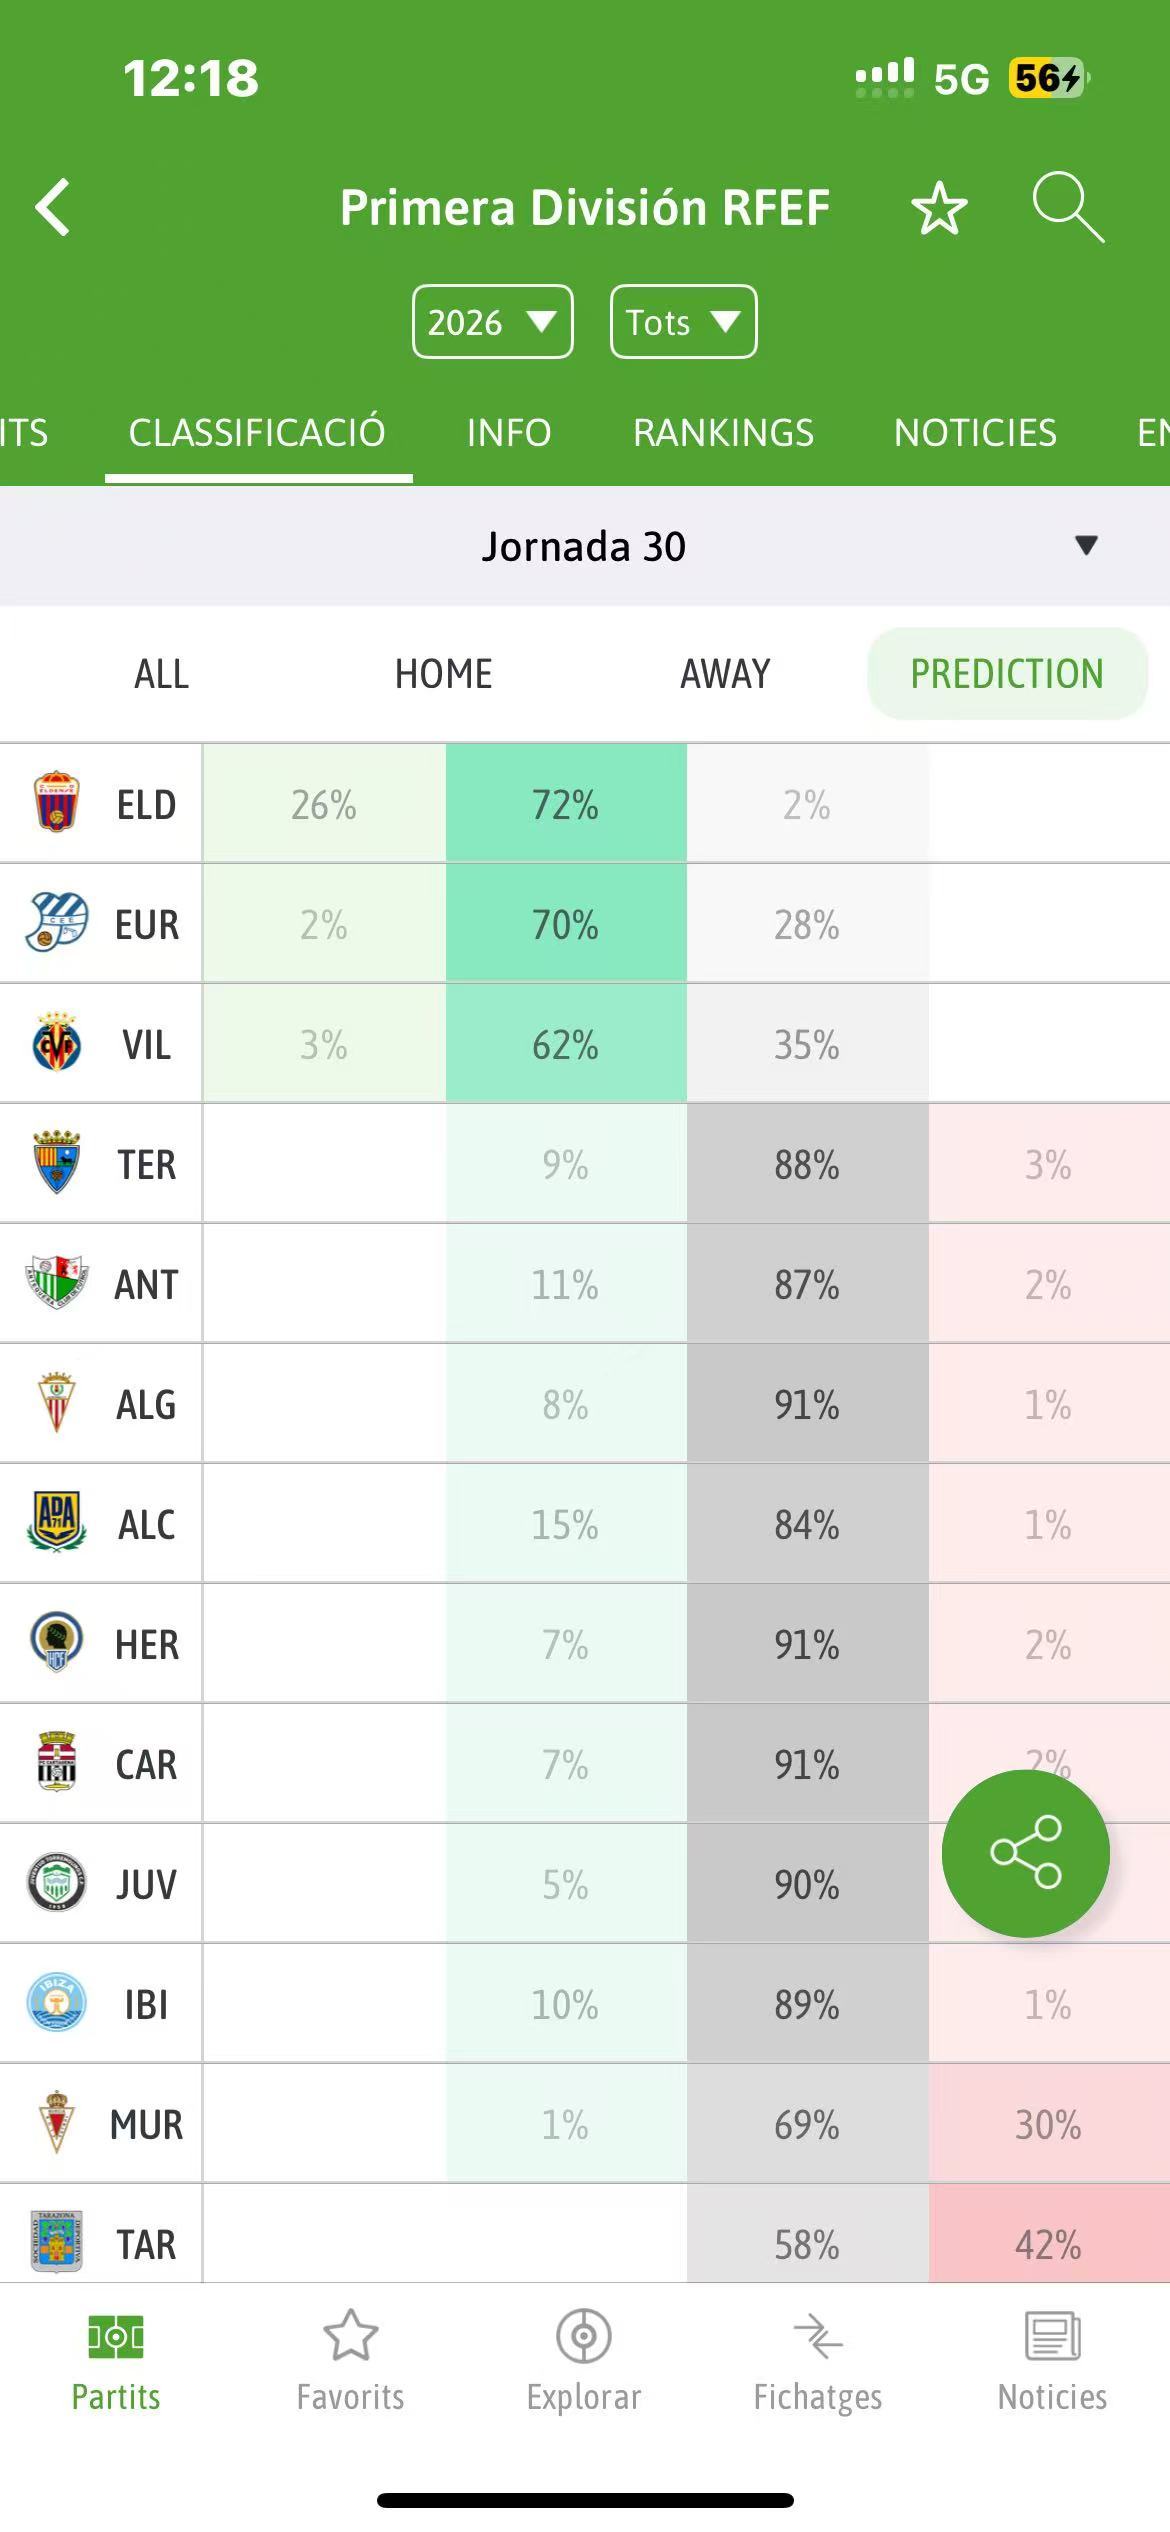Switch to the INFO tab
Image resolution: width=1170 pixels, height=2532 pixels.
pyautogui.click(x=509, y=433)
